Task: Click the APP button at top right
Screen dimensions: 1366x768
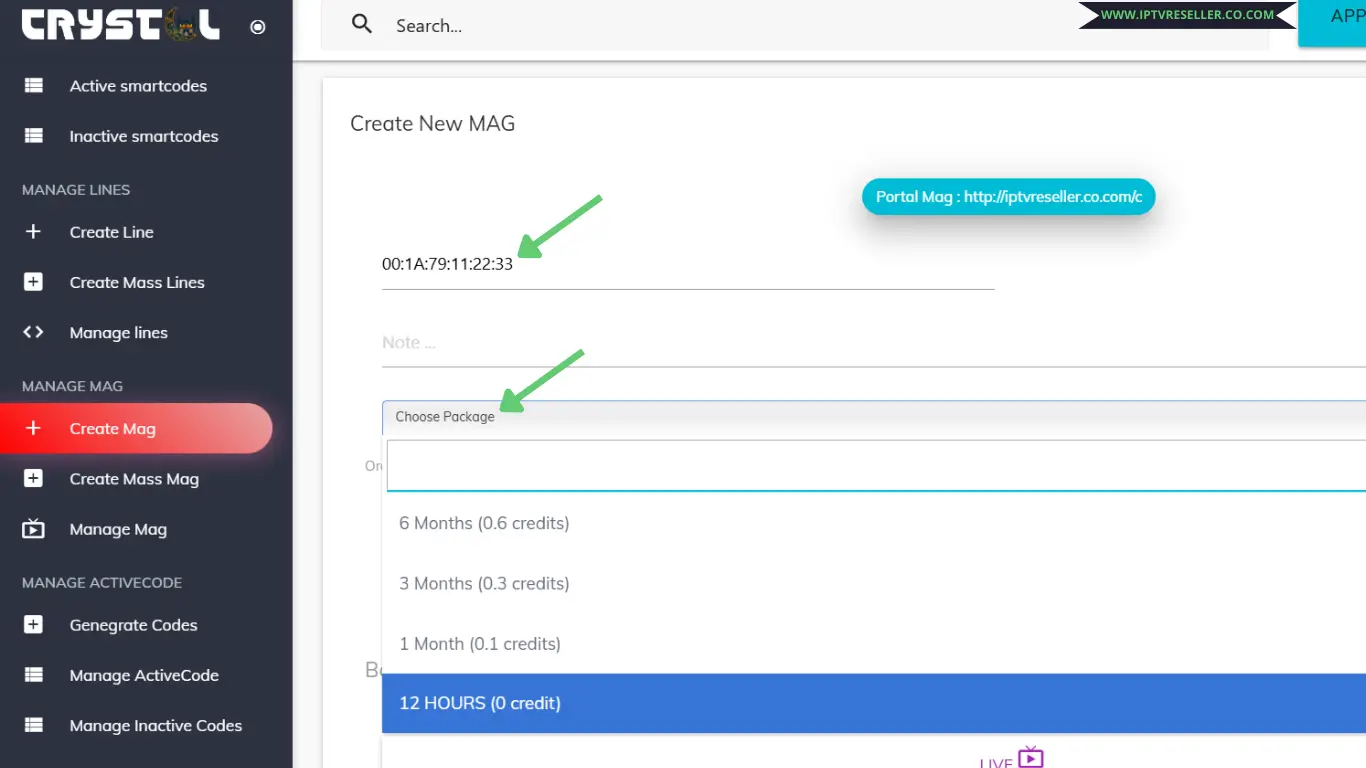Action: click(x=1344, y=16)
